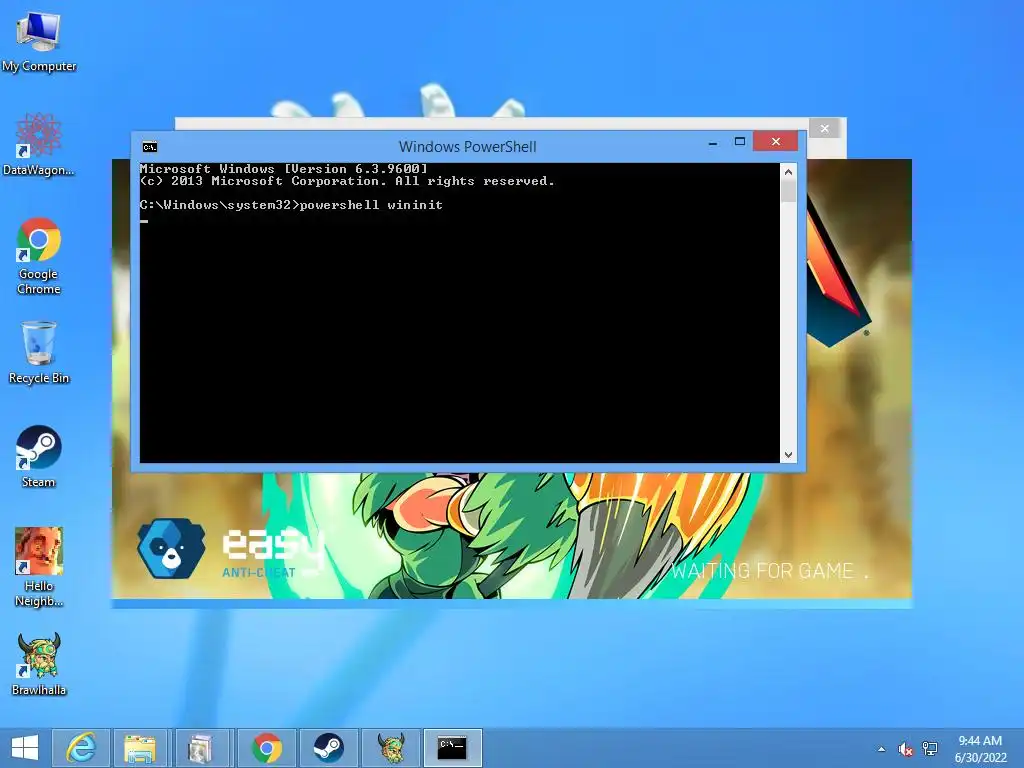Open File Explorer from the taskbar

coord(140,748)
